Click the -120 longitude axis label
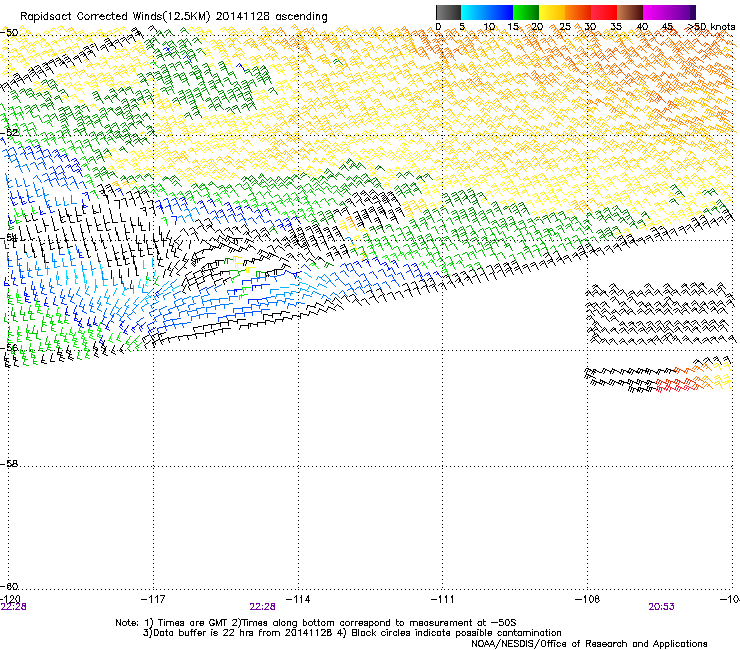The width and height of the screenshot is (740, 650). pyautogui.click(x=10, y=599)
